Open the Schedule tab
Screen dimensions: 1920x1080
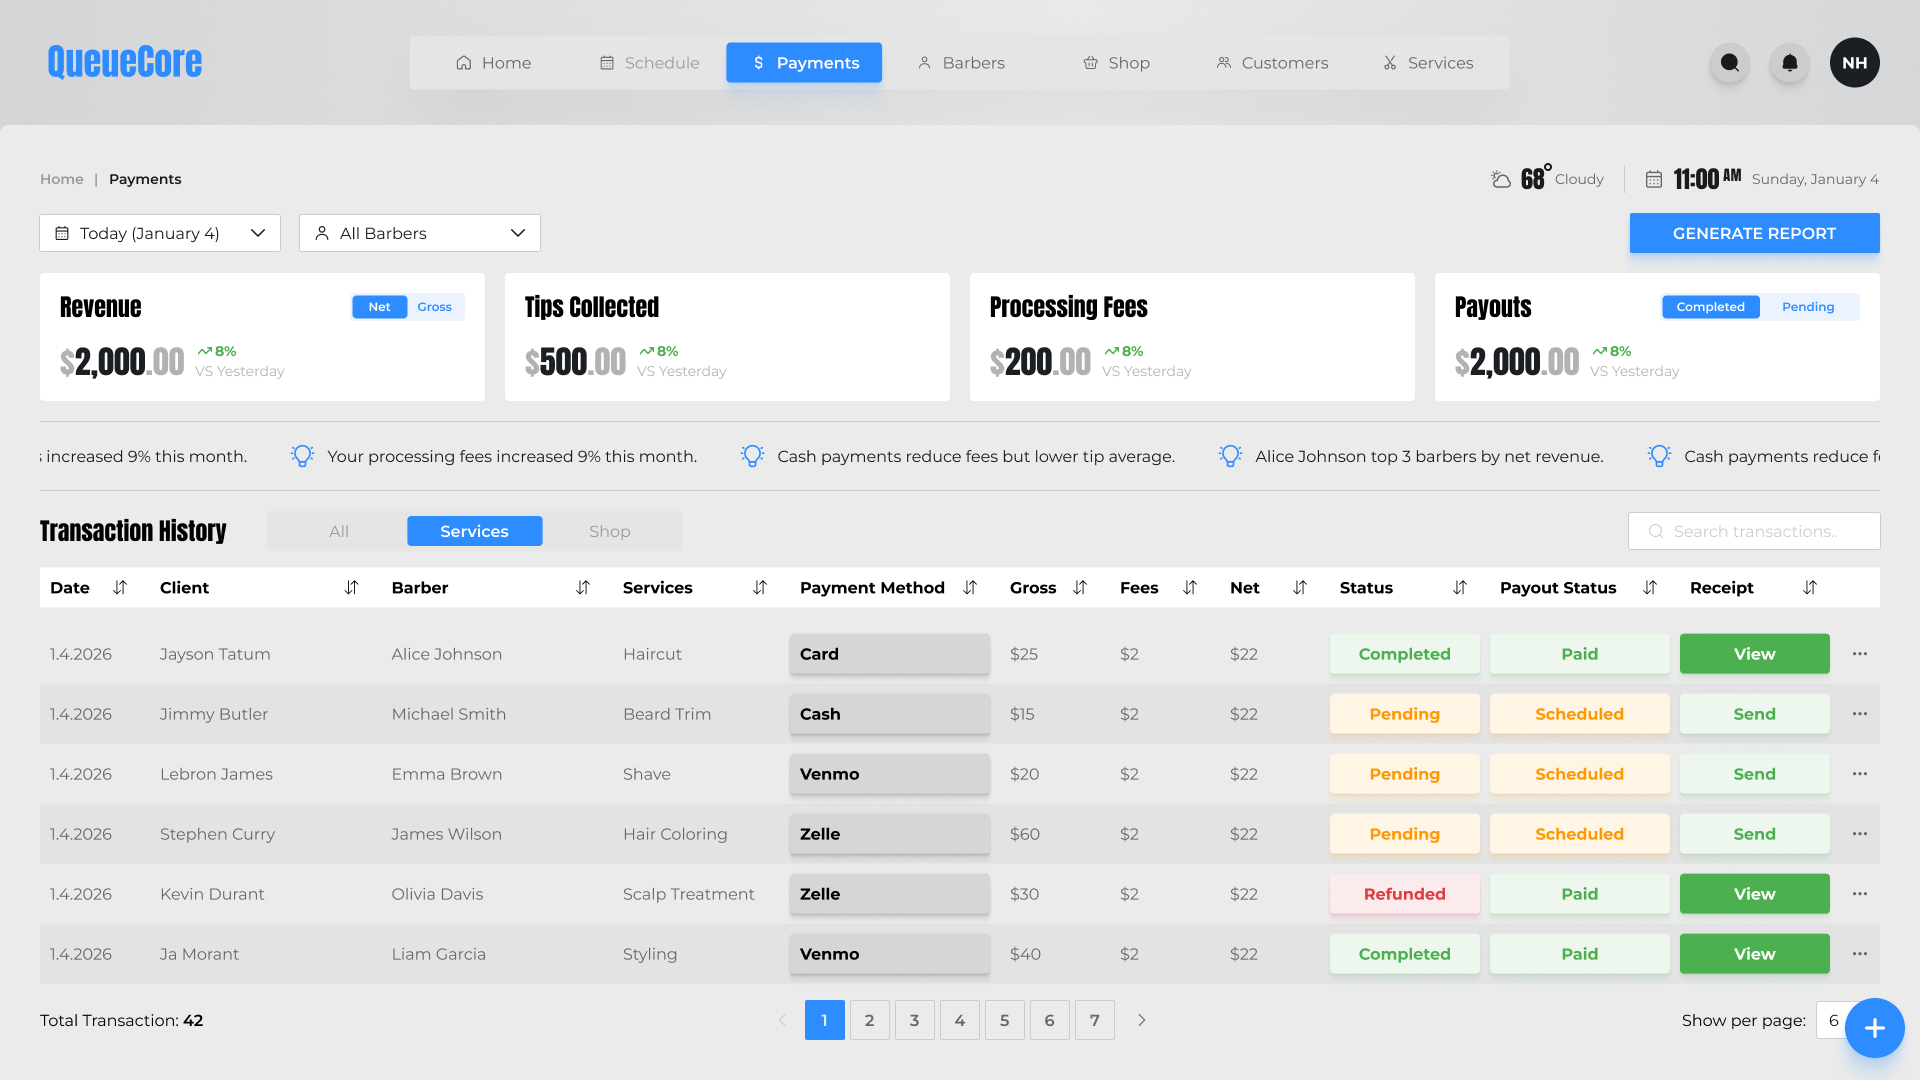[650, 63]
